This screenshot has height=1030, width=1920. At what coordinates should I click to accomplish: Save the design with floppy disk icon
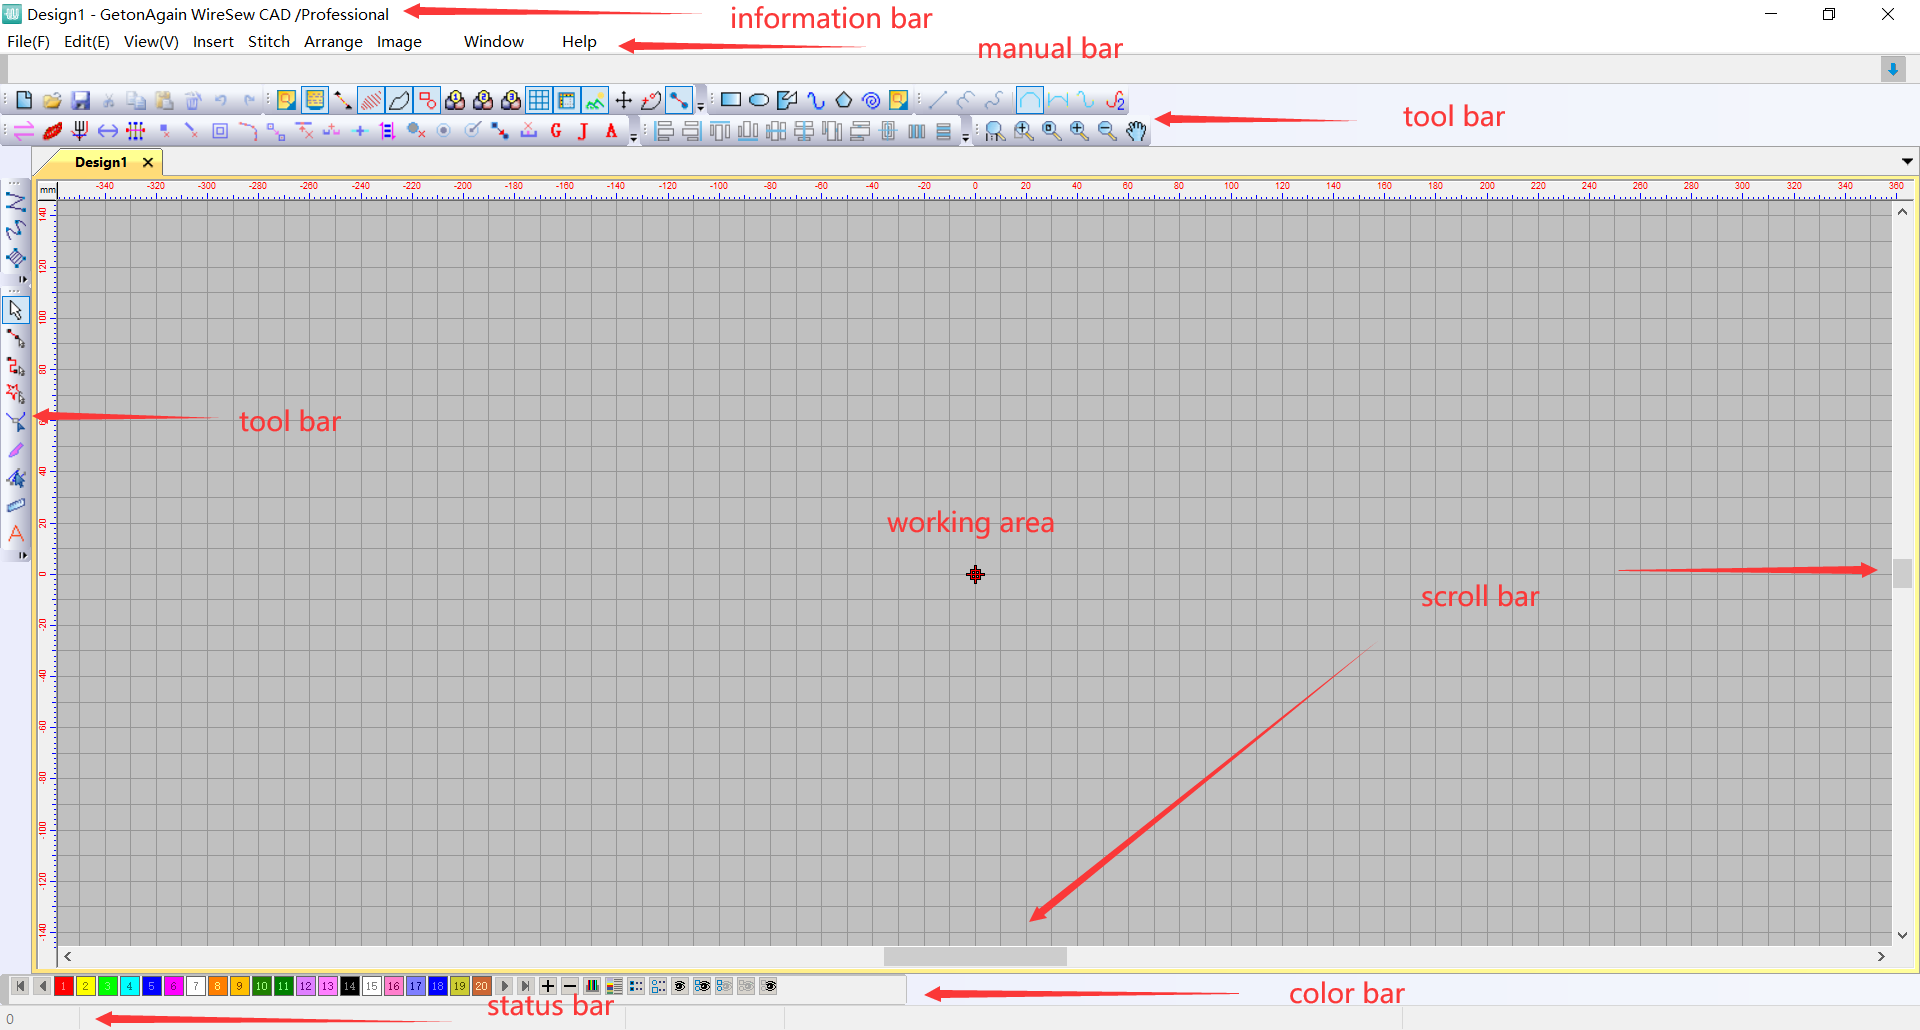(x=80, y=100)
